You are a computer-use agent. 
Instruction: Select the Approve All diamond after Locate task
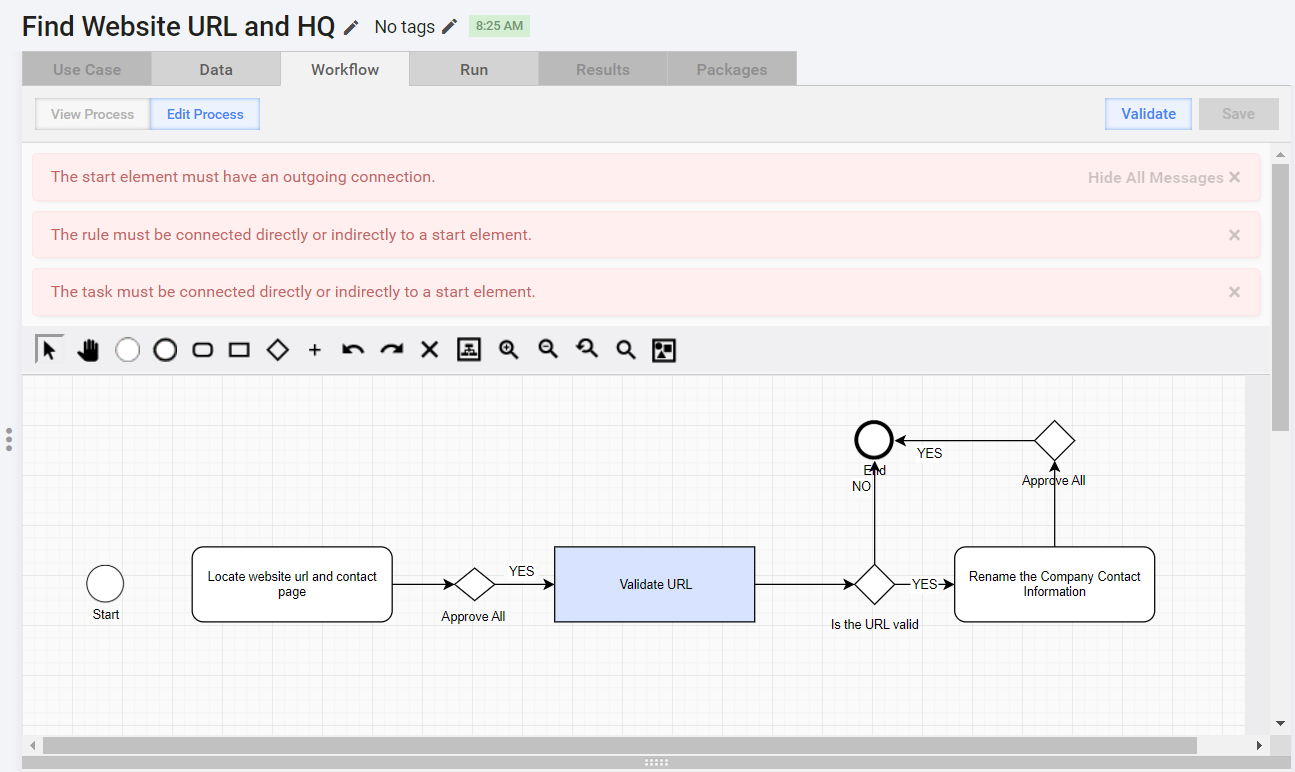(x=475, y=584)
